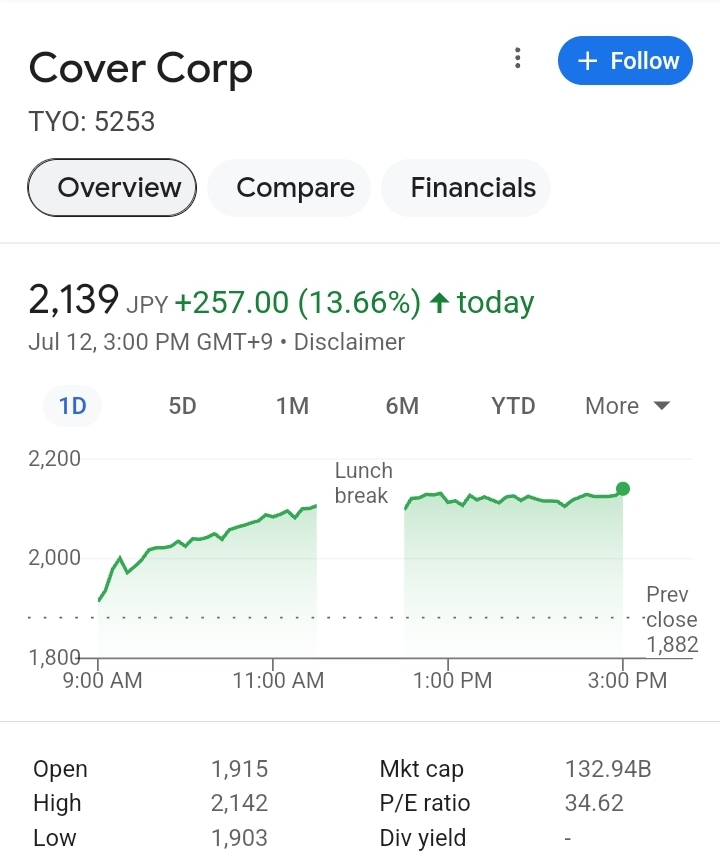
Task: Click the green endpoint dot on chart
Action: [x=623, y=489]
